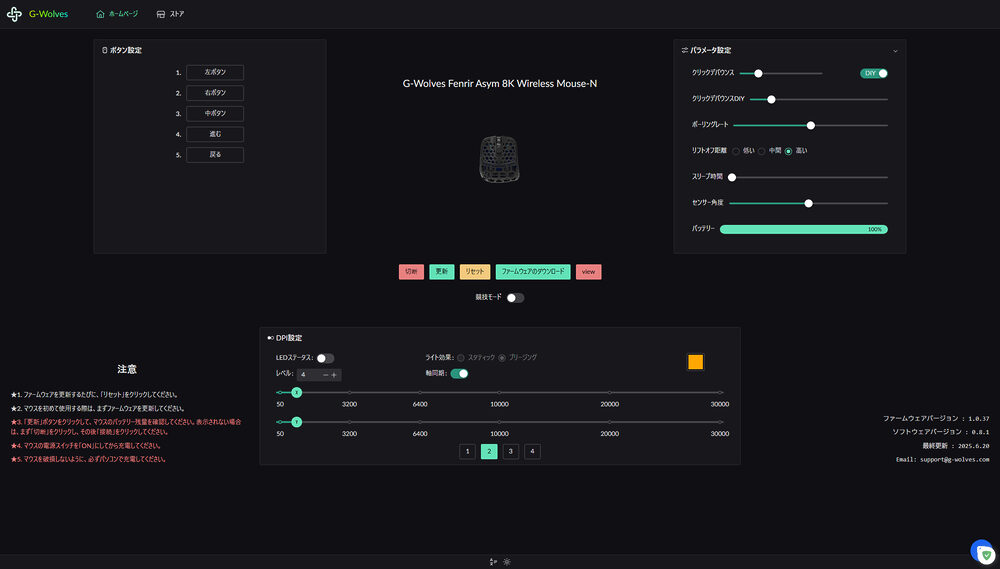Click the X-axis DPI slider handle

[297, 393]
